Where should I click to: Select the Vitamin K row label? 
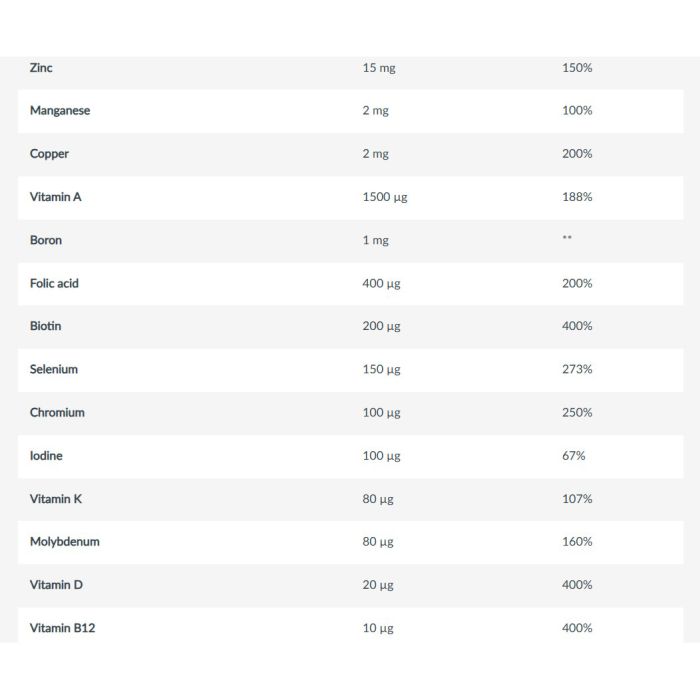56,499
